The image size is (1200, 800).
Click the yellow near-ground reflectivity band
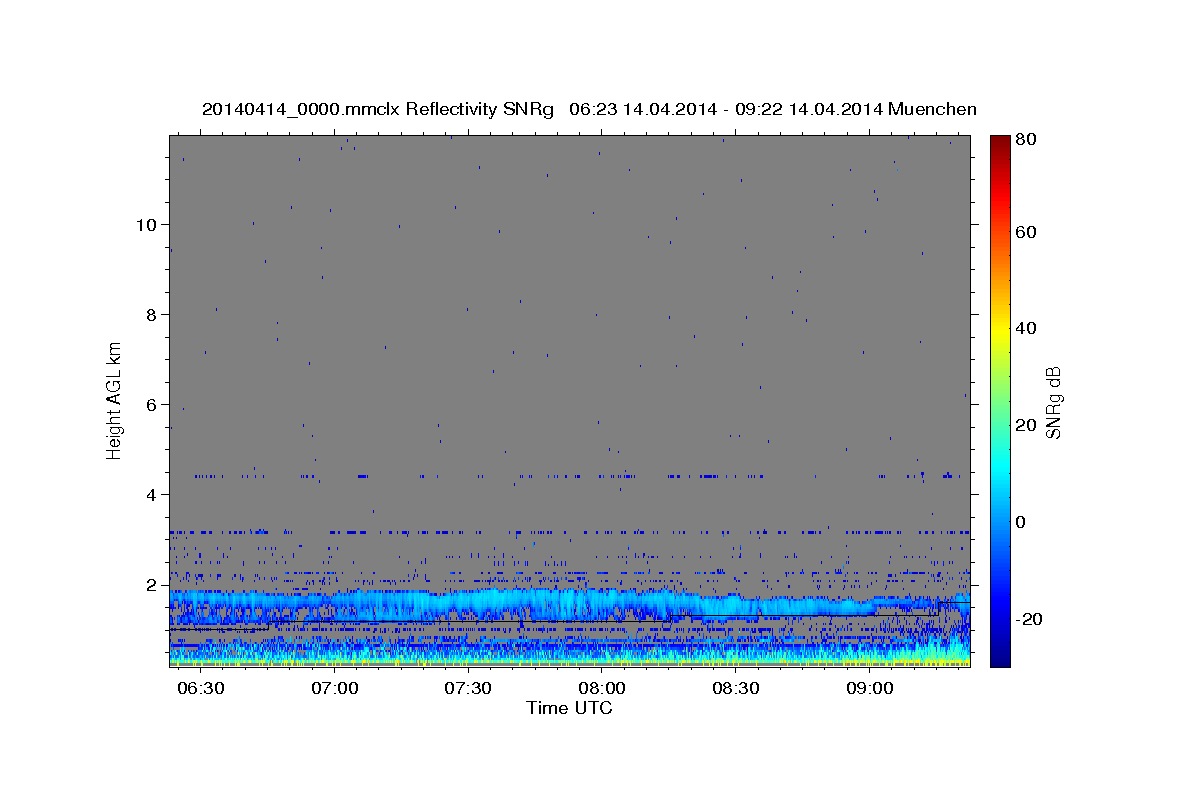pos(570,661)
